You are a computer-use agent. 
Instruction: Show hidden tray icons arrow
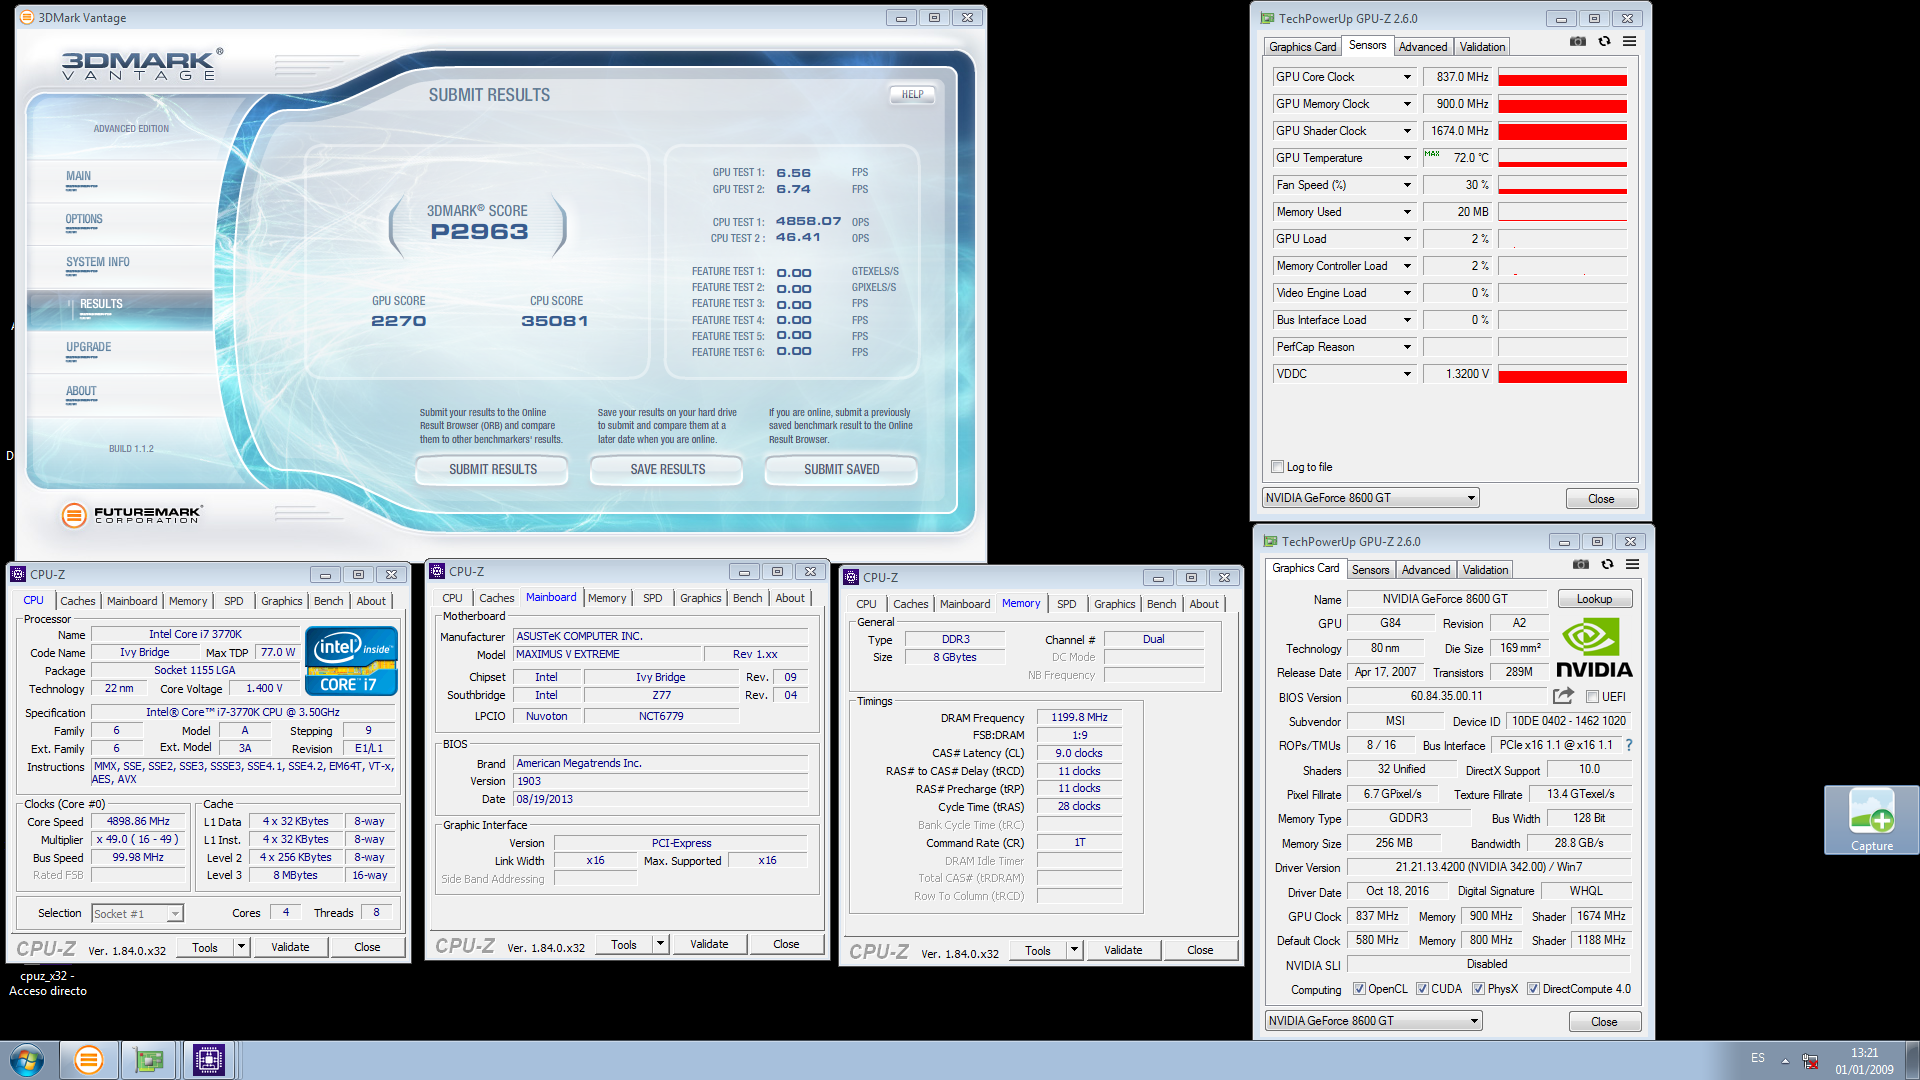coord(1785,1061)
